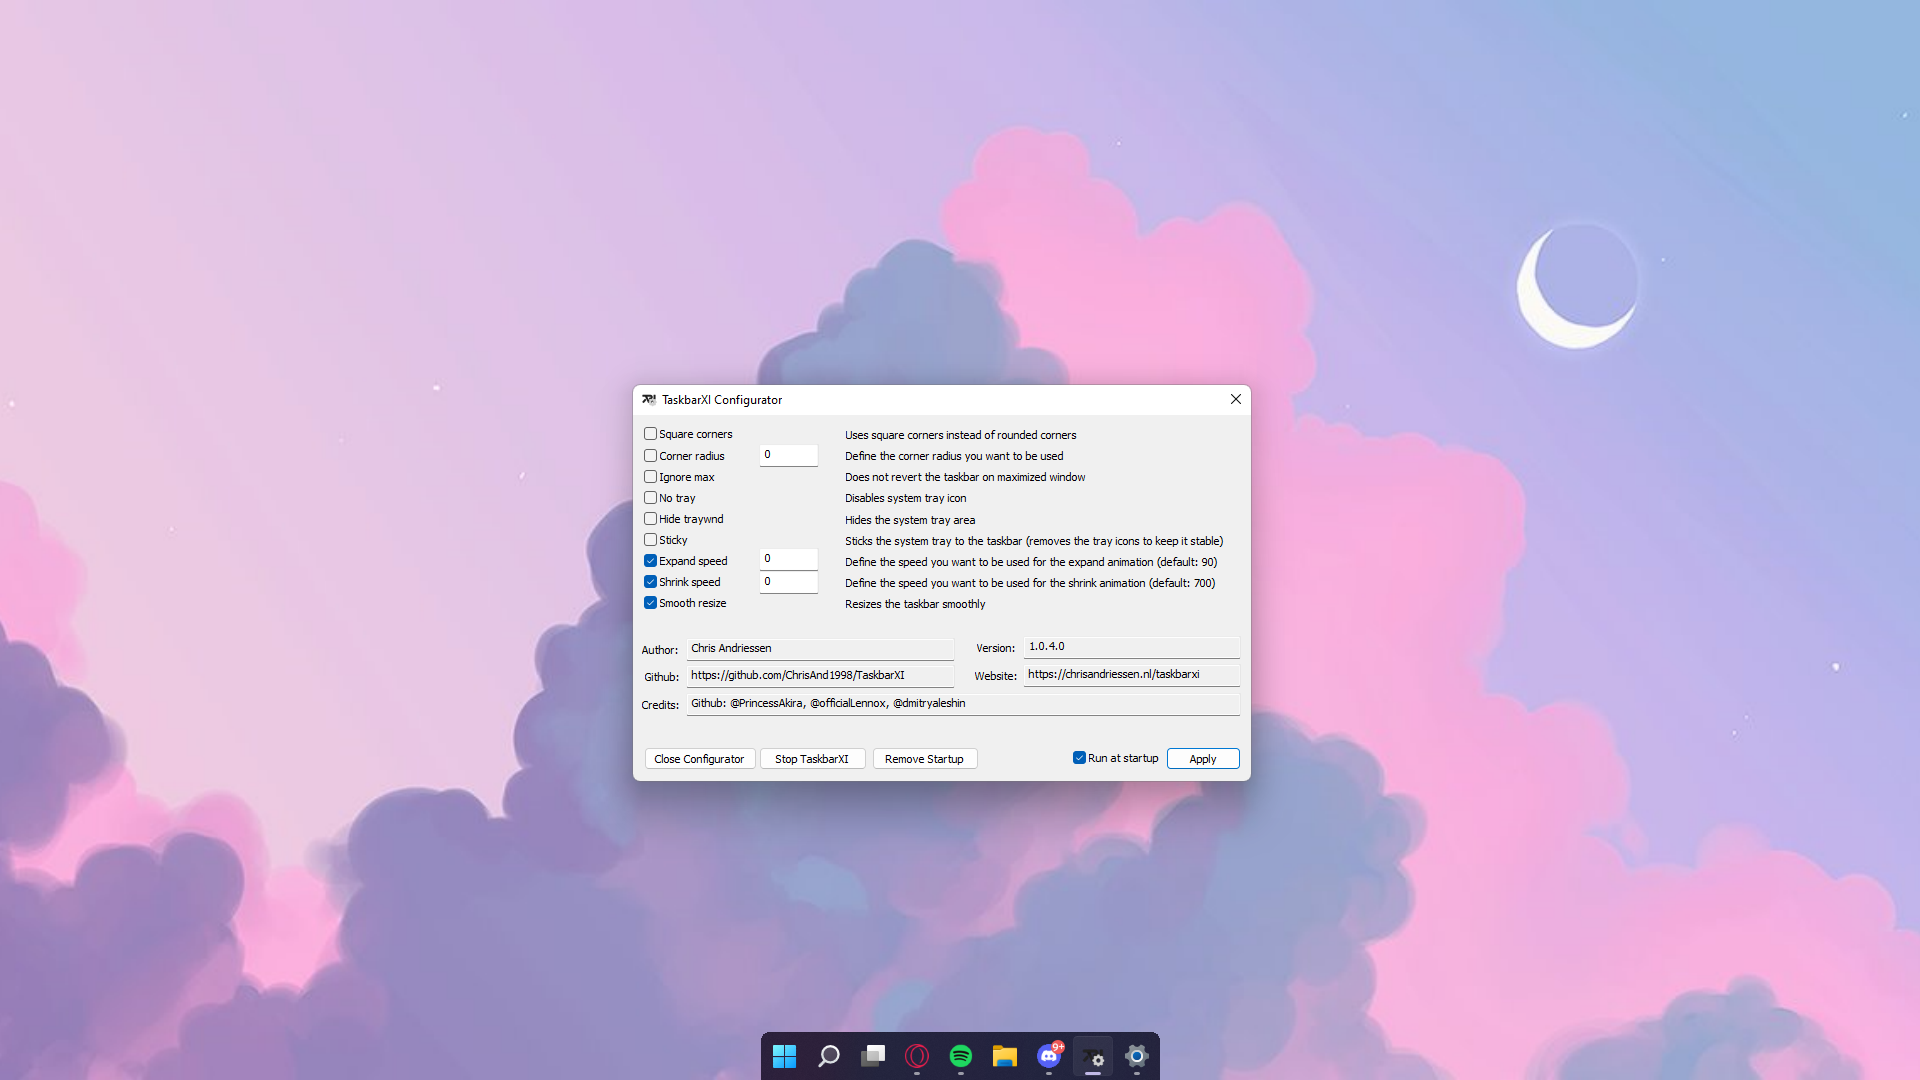Image resolution: width=1920 pixels, height=1080 pixels.
Task: Check the Sticky system tray option
Action: click(x=650, y=539)
